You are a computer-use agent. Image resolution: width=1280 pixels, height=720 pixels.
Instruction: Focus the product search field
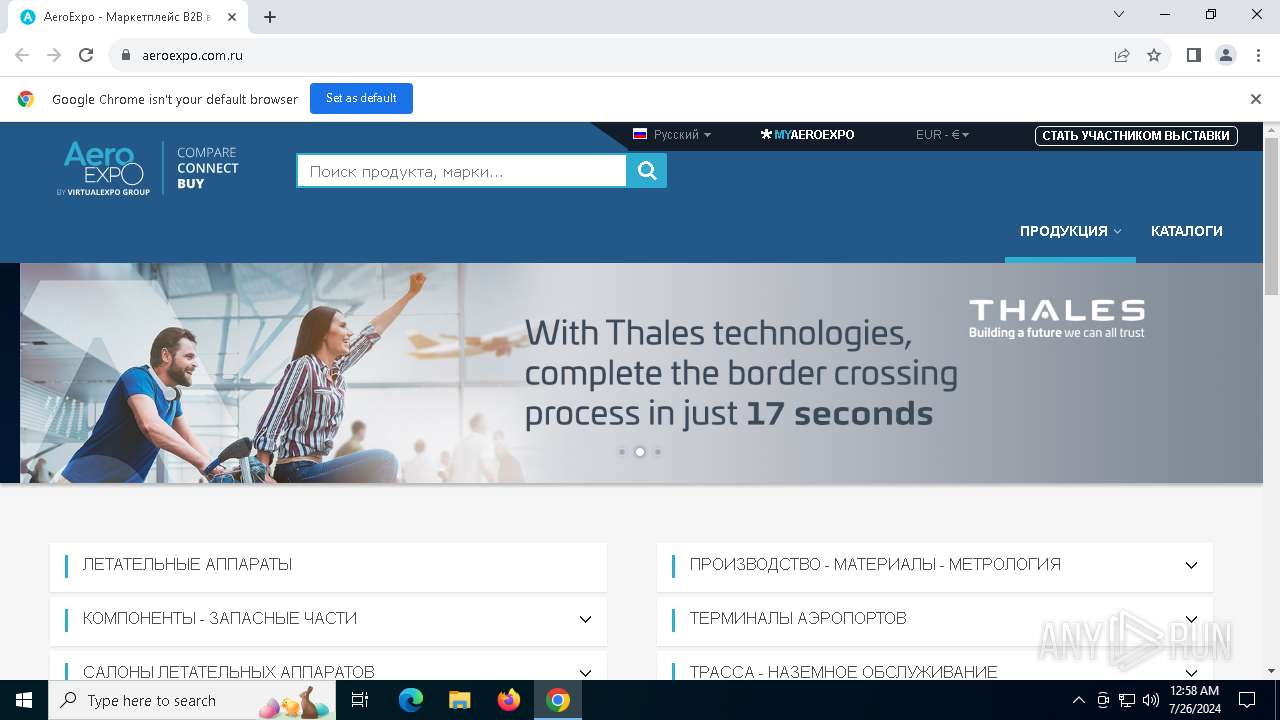462,171
